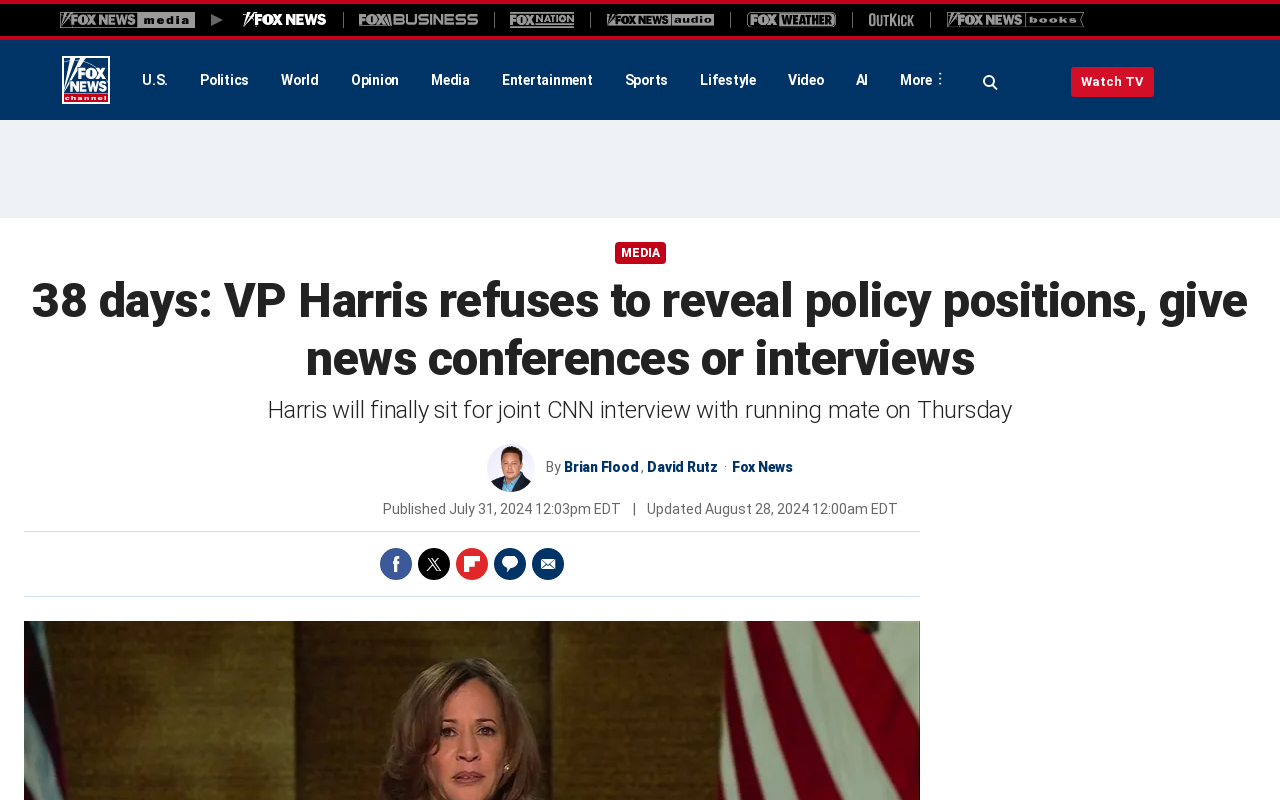Open the Fox News Channel logo home link
Image resolution: width=1280 pixels, height=800 pixels.
click(86, 80)
